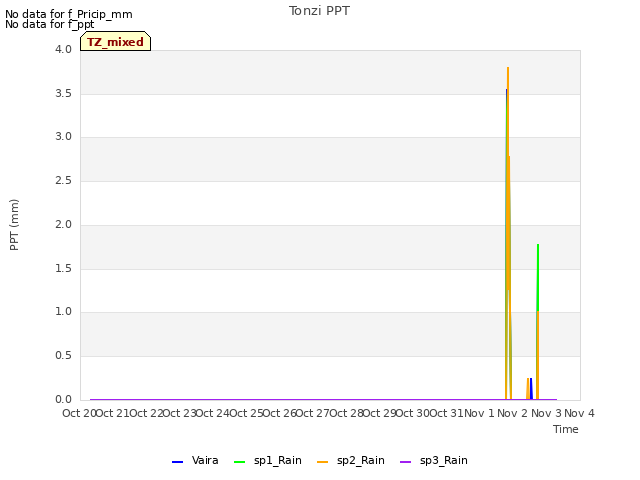Image resolution: width=640 pixels, height=480 pixels.
Task: Click the tall orange sp2_Rain spike peak
Action: [508, 69]
